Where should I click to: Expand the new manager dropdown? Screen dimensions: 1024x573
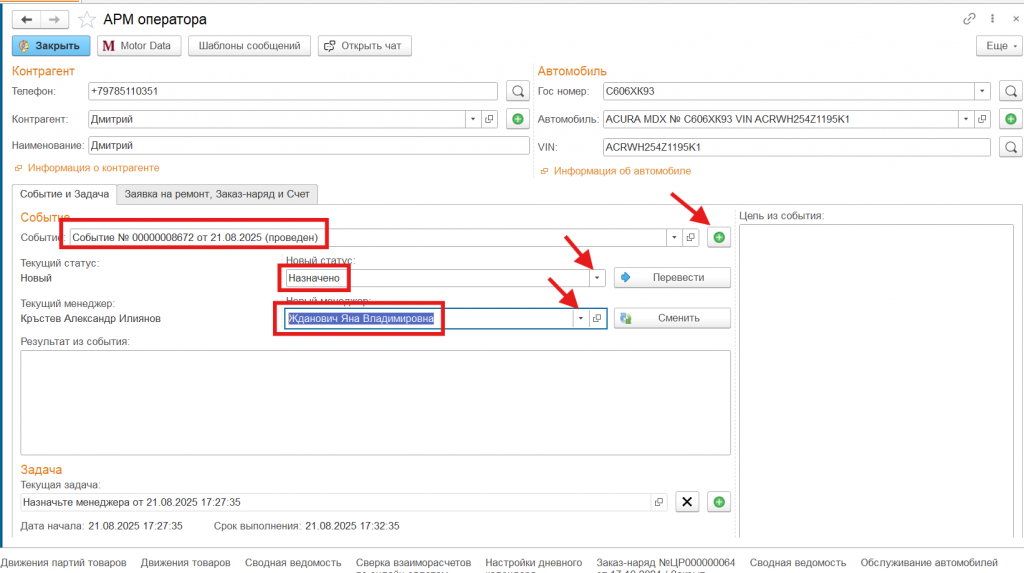coord(580,318)
